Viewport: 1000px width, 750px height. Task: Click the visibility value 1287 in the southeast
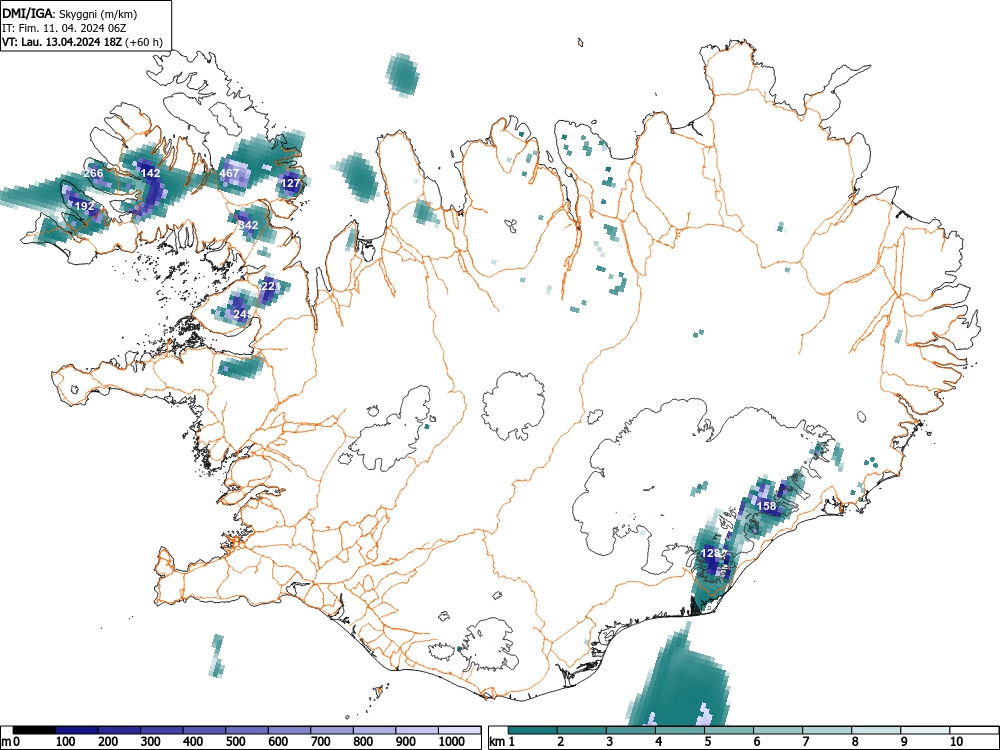pyautogui.click(x=714, y=553)
